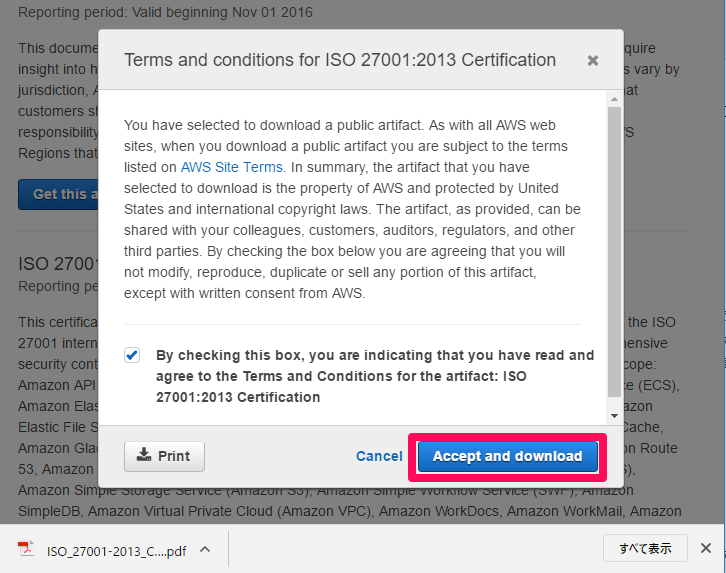This screenshot has width=726, height=573.
Task: Close the Terms and conditions dialog
Action: [x=593, y=61]
